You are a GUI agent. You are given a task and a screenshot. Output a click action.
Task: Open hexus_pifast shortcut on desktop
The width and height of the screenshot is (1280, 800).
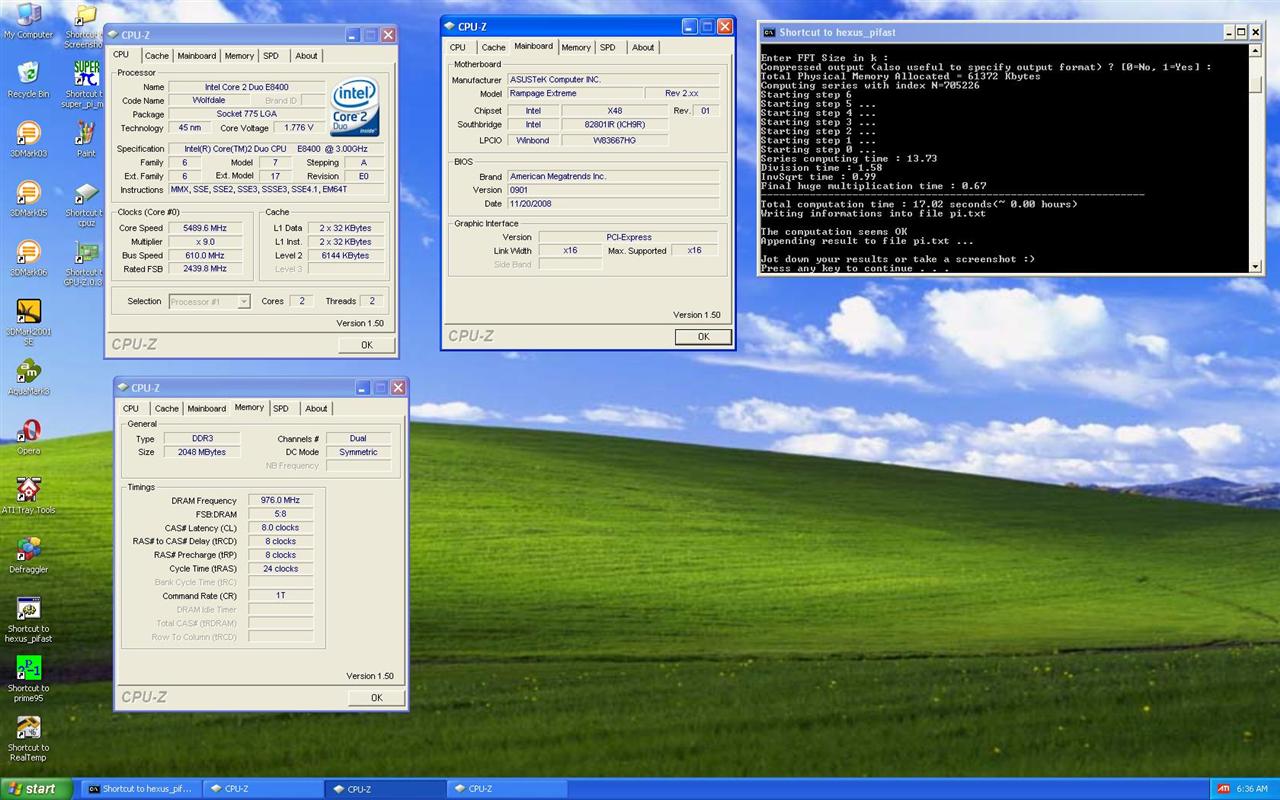(x=28, y=608)
